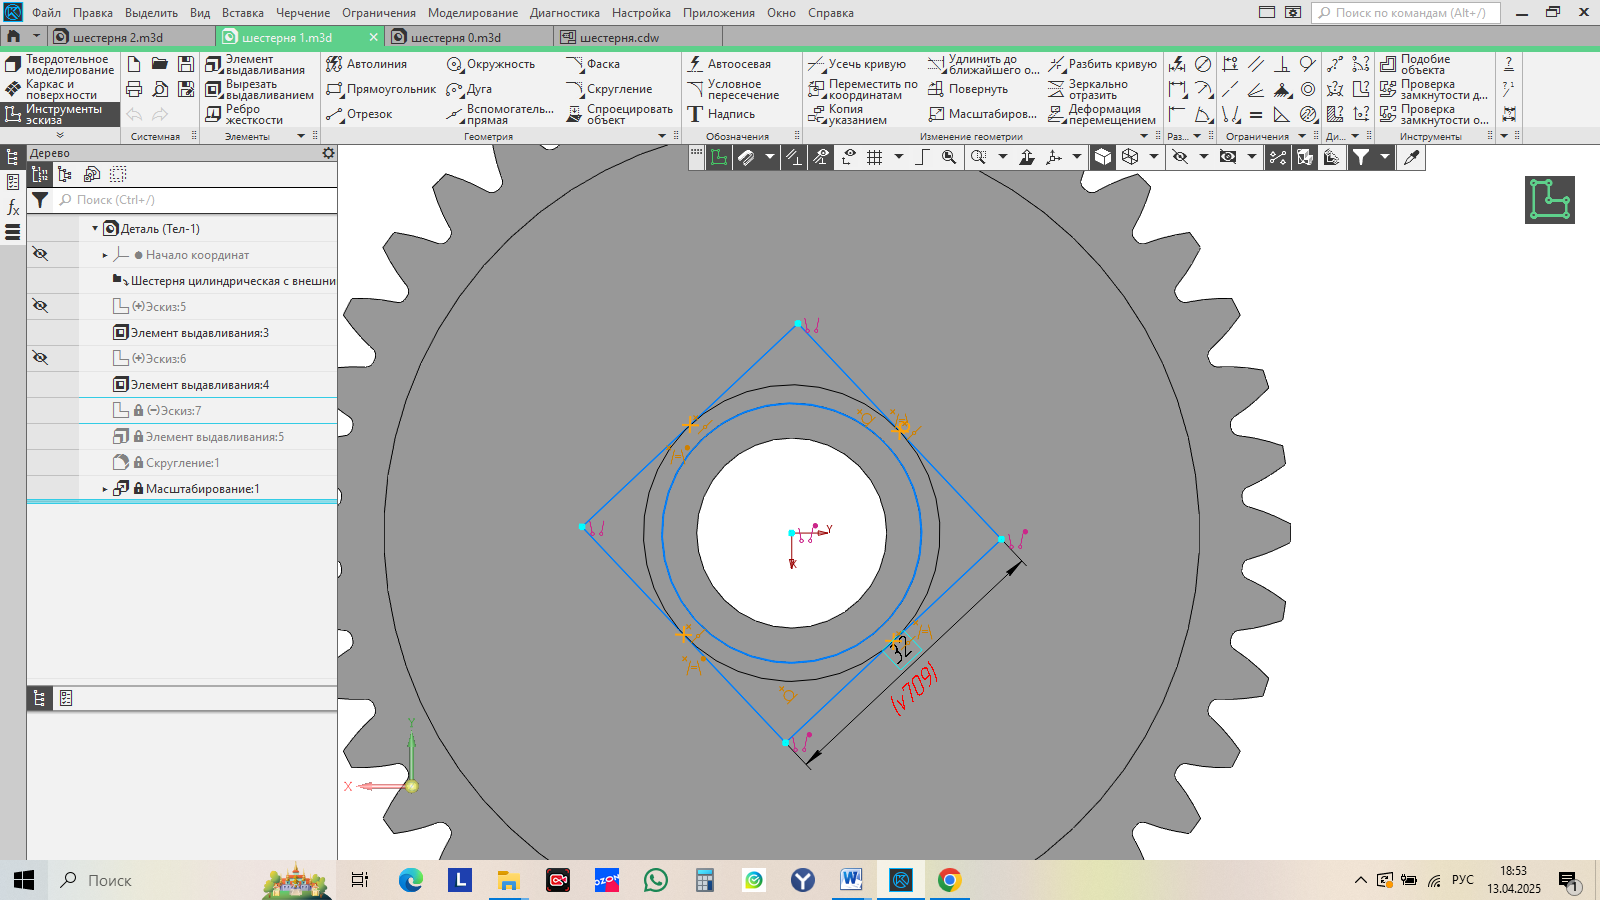The height and width of the screenshot is (900, 1600).
Task: Click Вырезать выдавливанием command
Action: (x=259, y=90)
